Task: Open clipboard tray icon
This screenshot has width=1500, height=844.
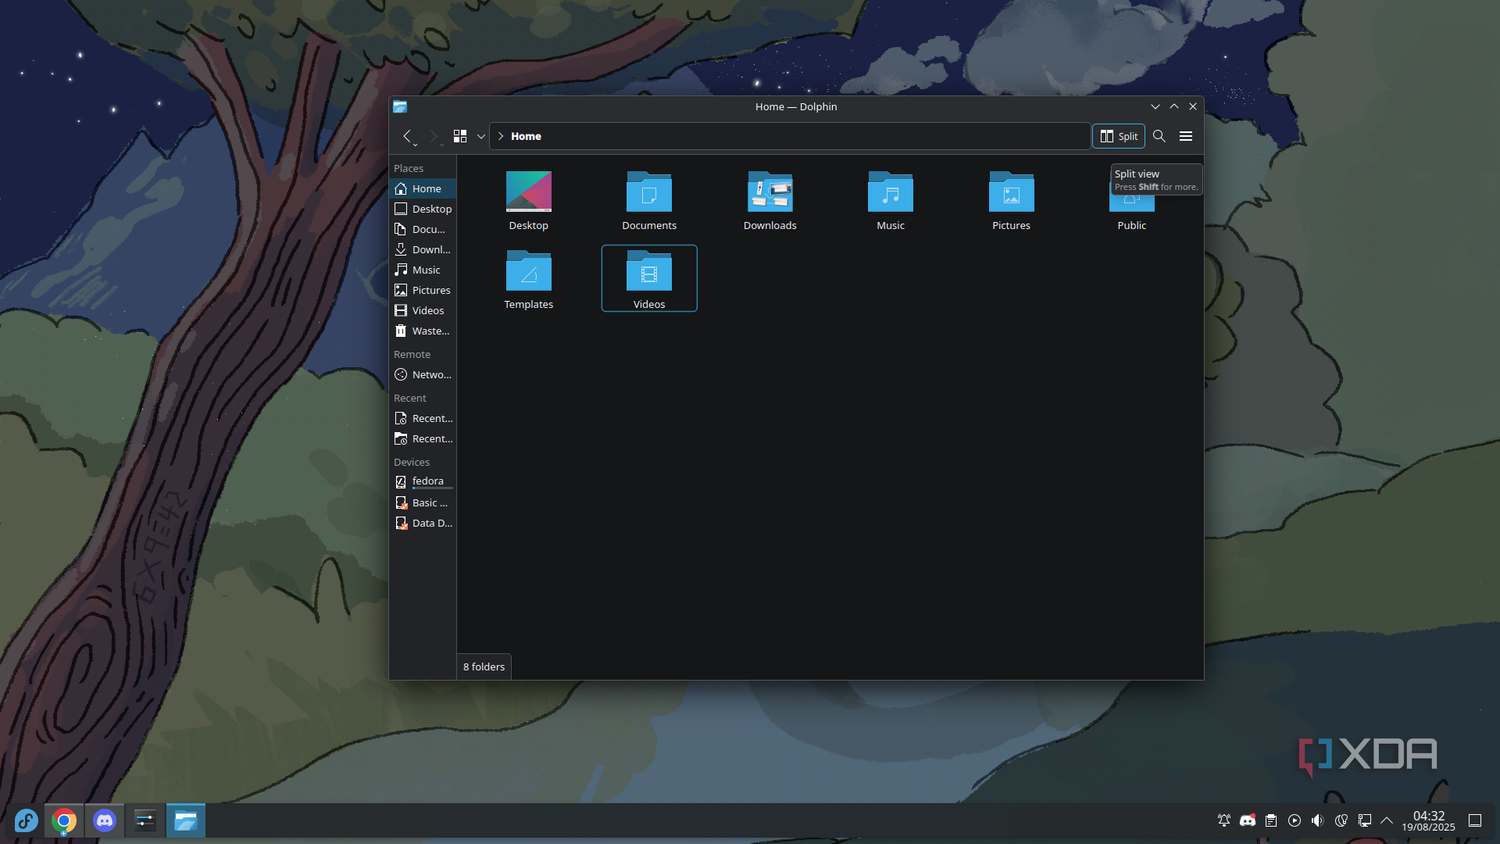Action: coord(1271,821)
